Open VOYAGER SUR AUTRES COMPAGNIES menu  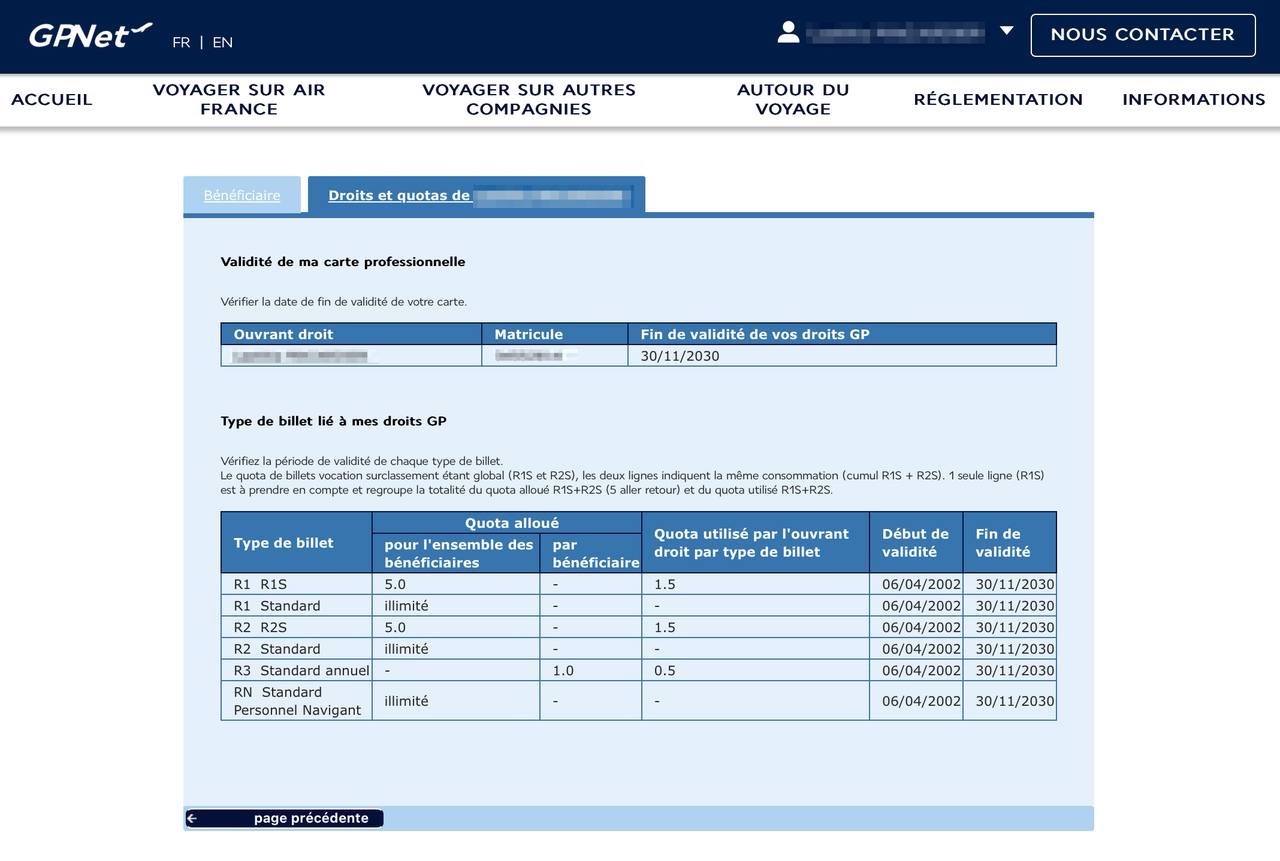(x=529, y=99)
